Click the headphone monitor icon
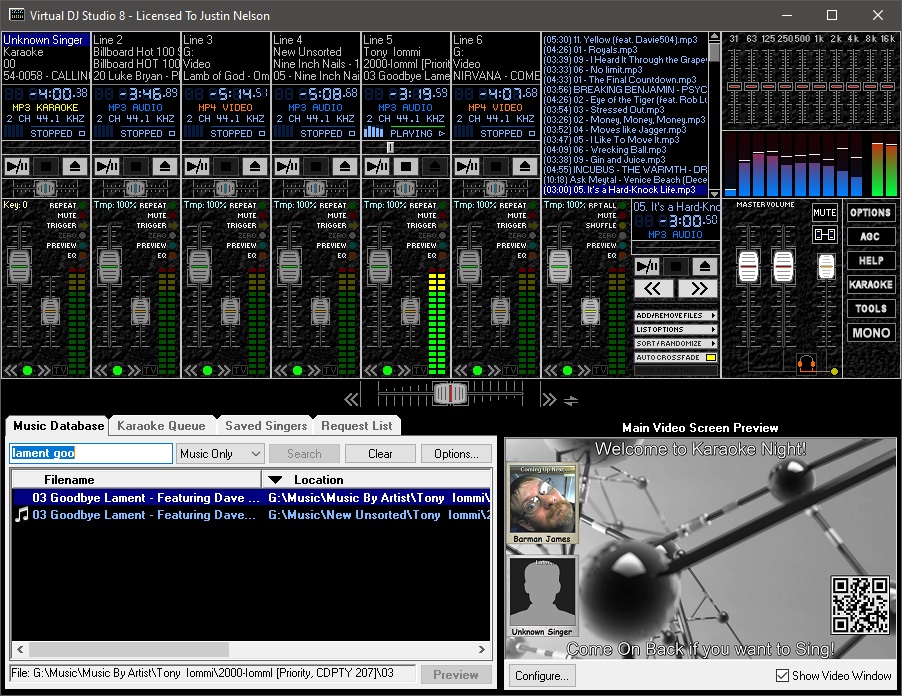This screenshot has width=902, height=696. tap(806, 363)
